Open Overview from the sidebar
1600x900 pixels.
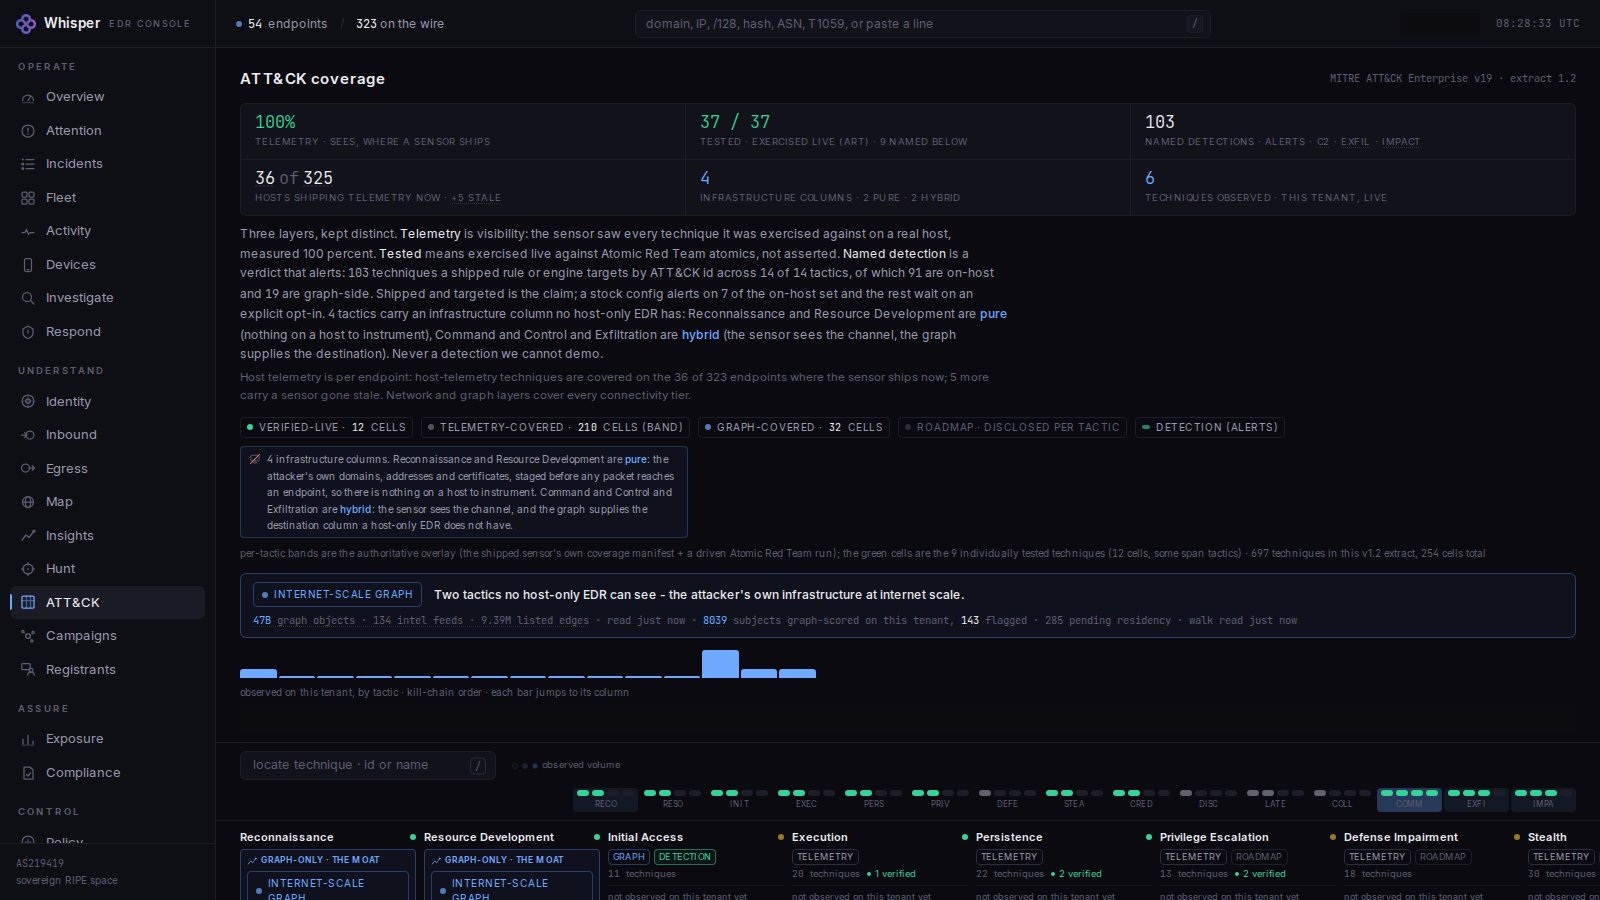coord(107,97)
